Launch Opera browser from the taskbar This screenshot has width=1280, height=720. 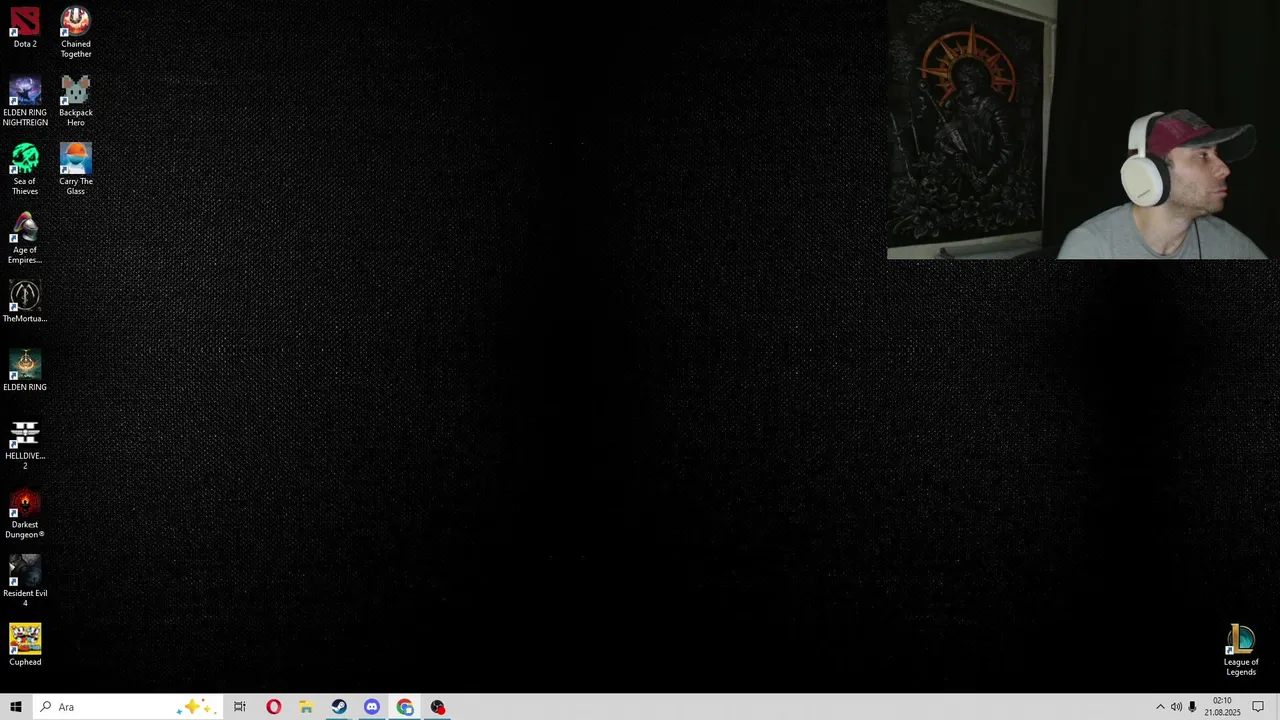click(273, 707)
